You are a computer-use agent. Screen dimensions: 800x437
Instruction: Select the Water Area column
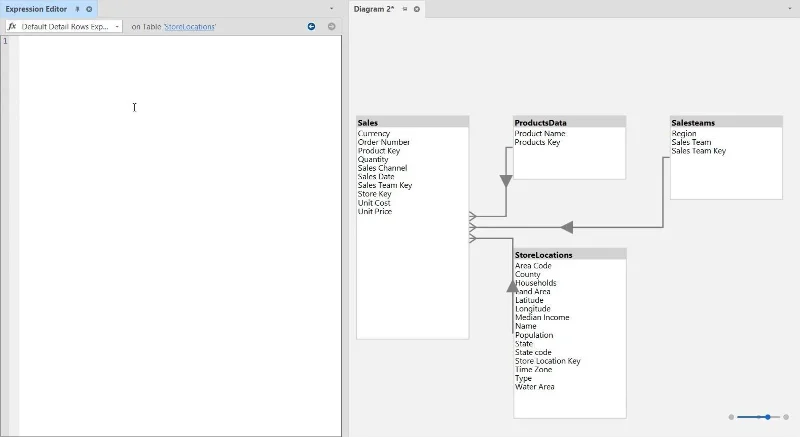(534, 387)
